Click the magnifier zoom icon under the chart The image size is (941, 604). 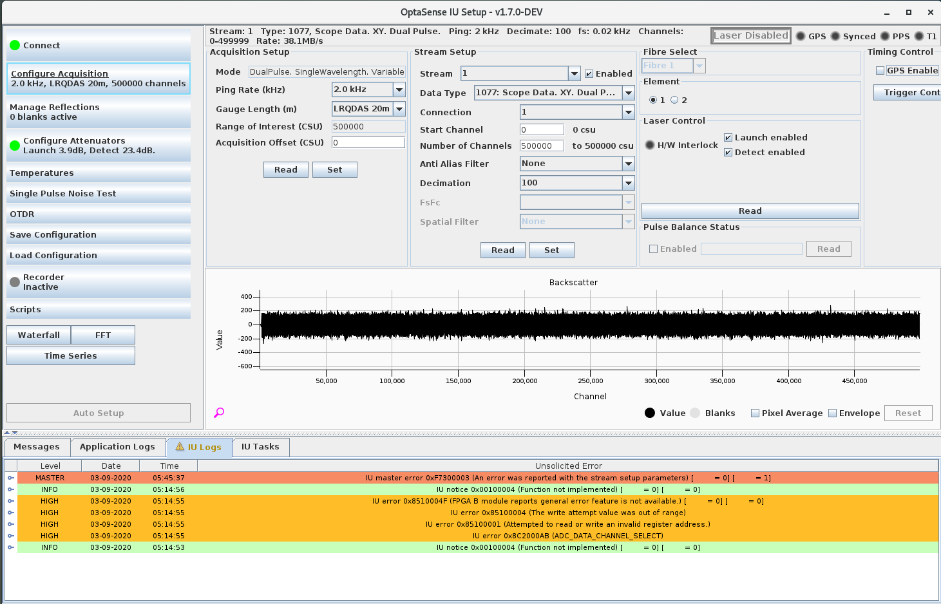pyautogui.click(x=219, y=412)
